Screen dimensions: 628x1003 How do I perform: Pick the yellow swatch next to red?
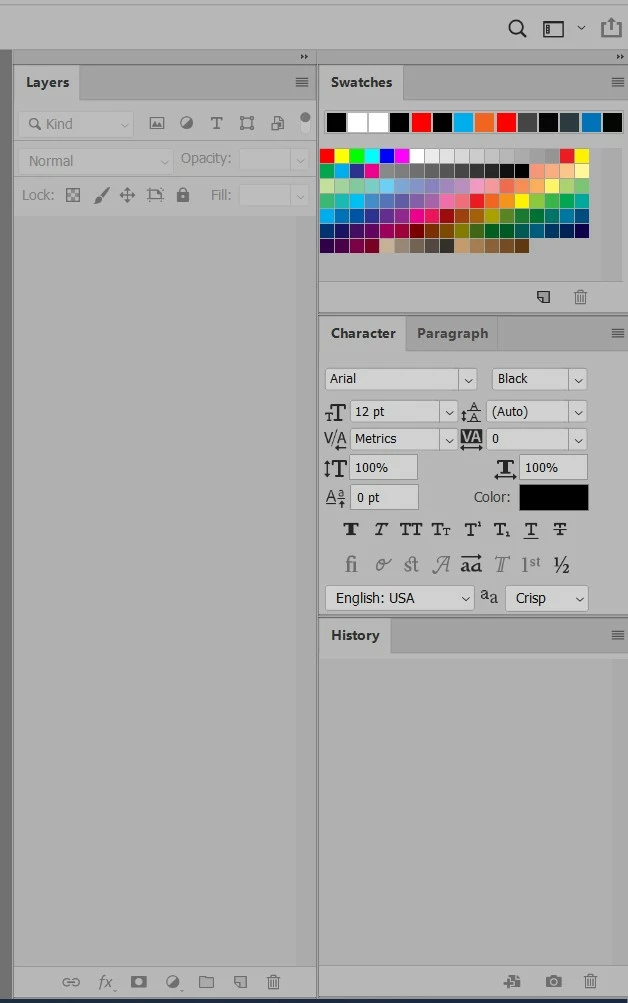[x=342, y=155]
